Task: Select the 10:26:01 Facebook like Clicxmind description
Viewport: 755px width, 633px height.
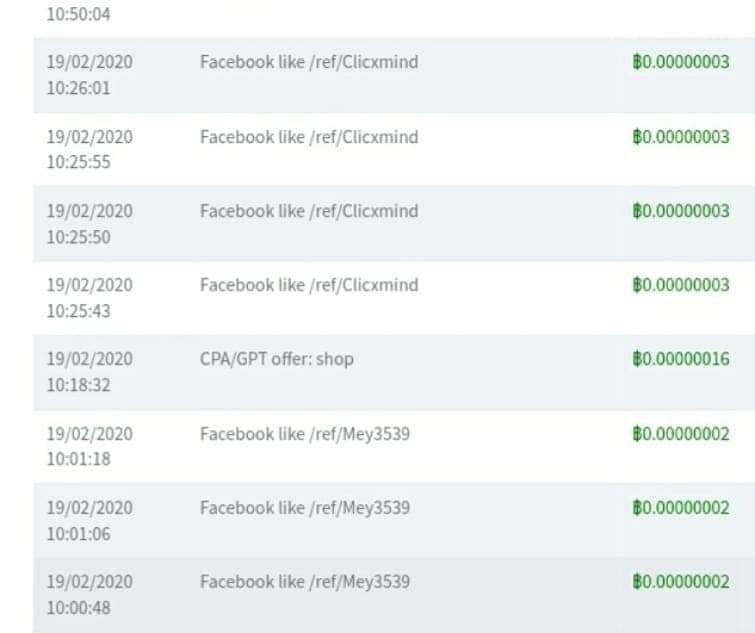Action: point(309,62)
